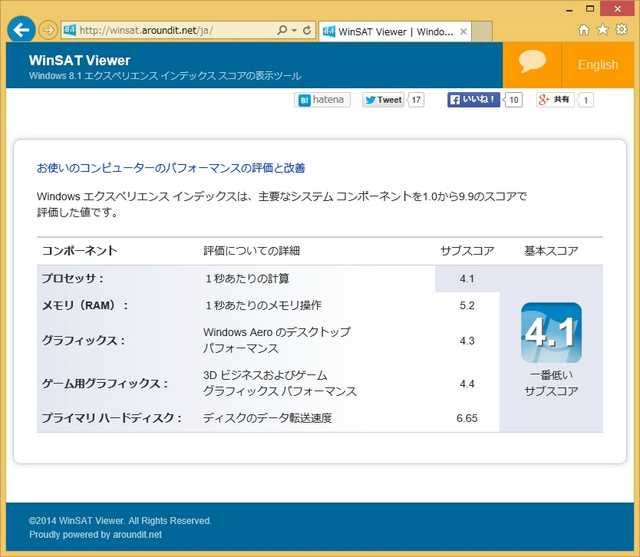Click the Facebook いいね！ like button
This screenshot has width=640, height=557.
coord(473,100)
